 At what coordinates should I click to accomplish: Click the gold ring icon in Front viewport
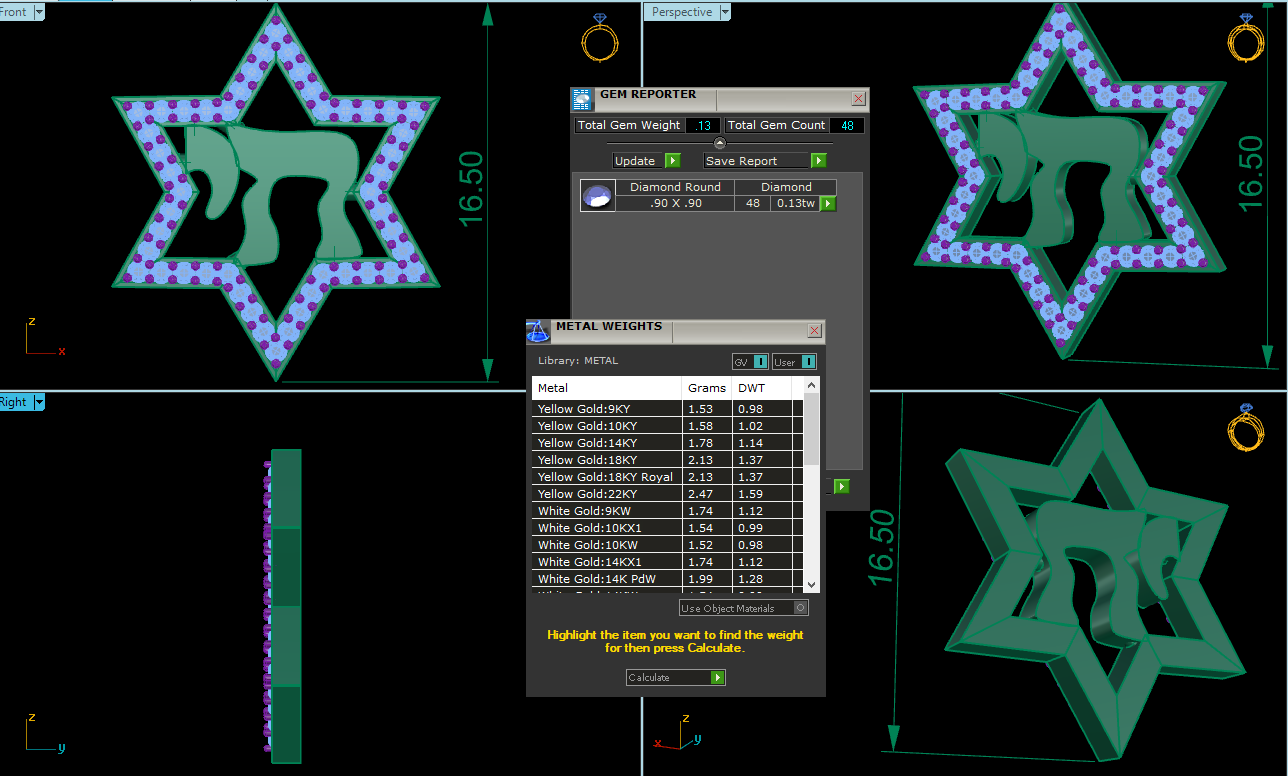pos(600,38)
